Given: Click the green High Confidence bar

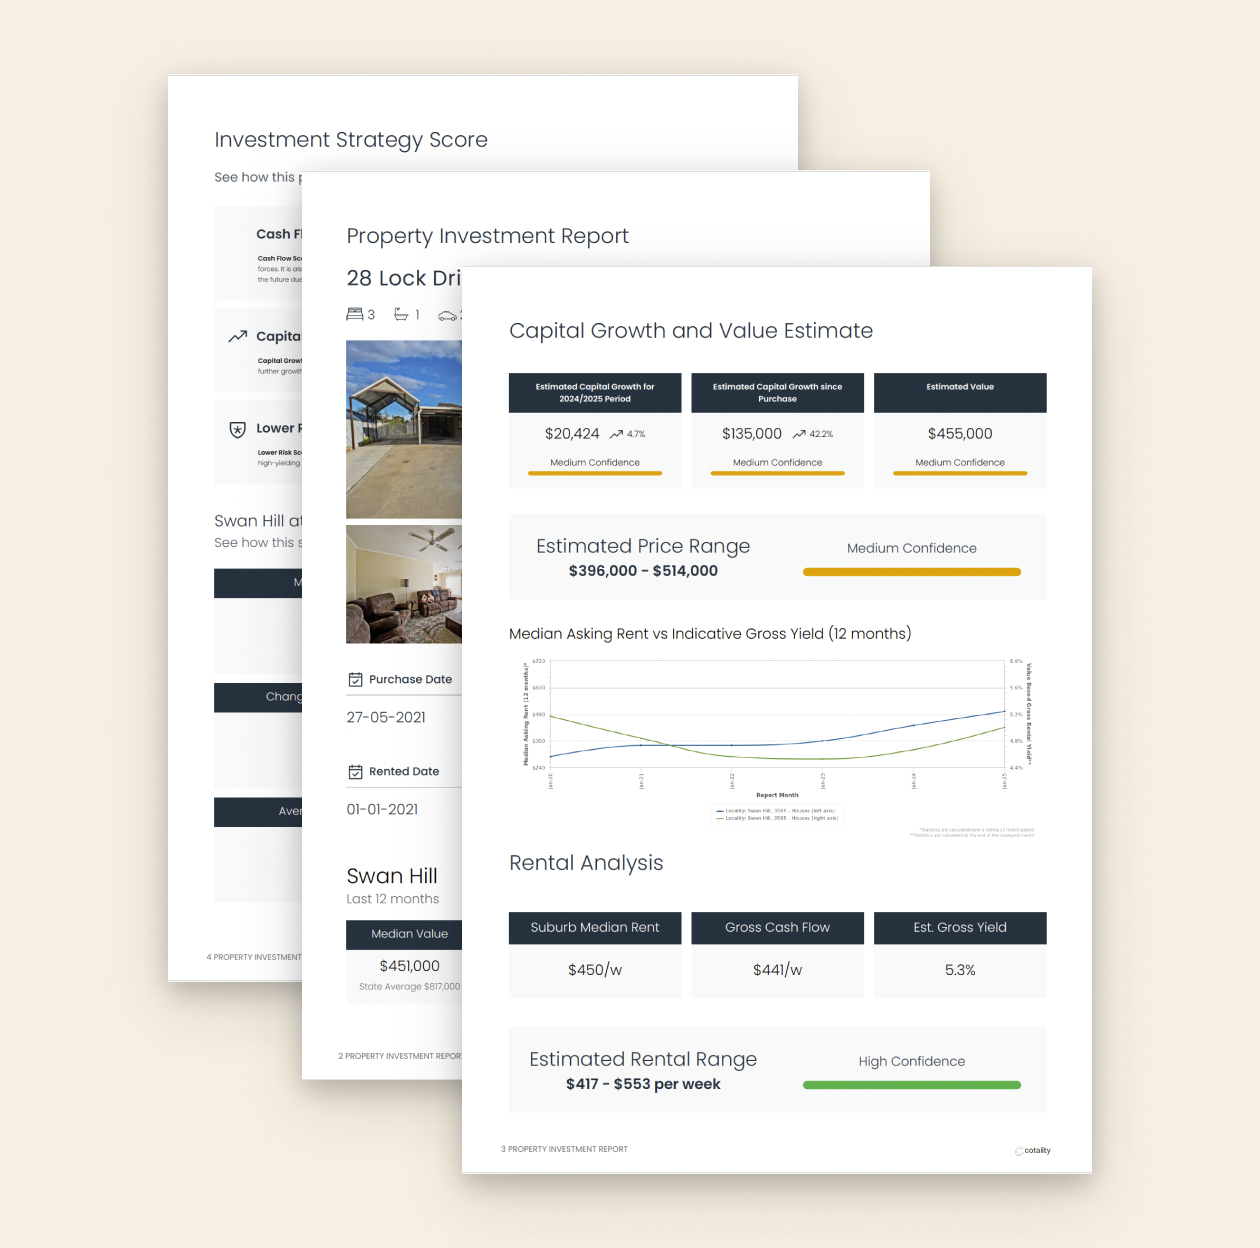Looking at the screenshot, I should tap(911, 1085).
